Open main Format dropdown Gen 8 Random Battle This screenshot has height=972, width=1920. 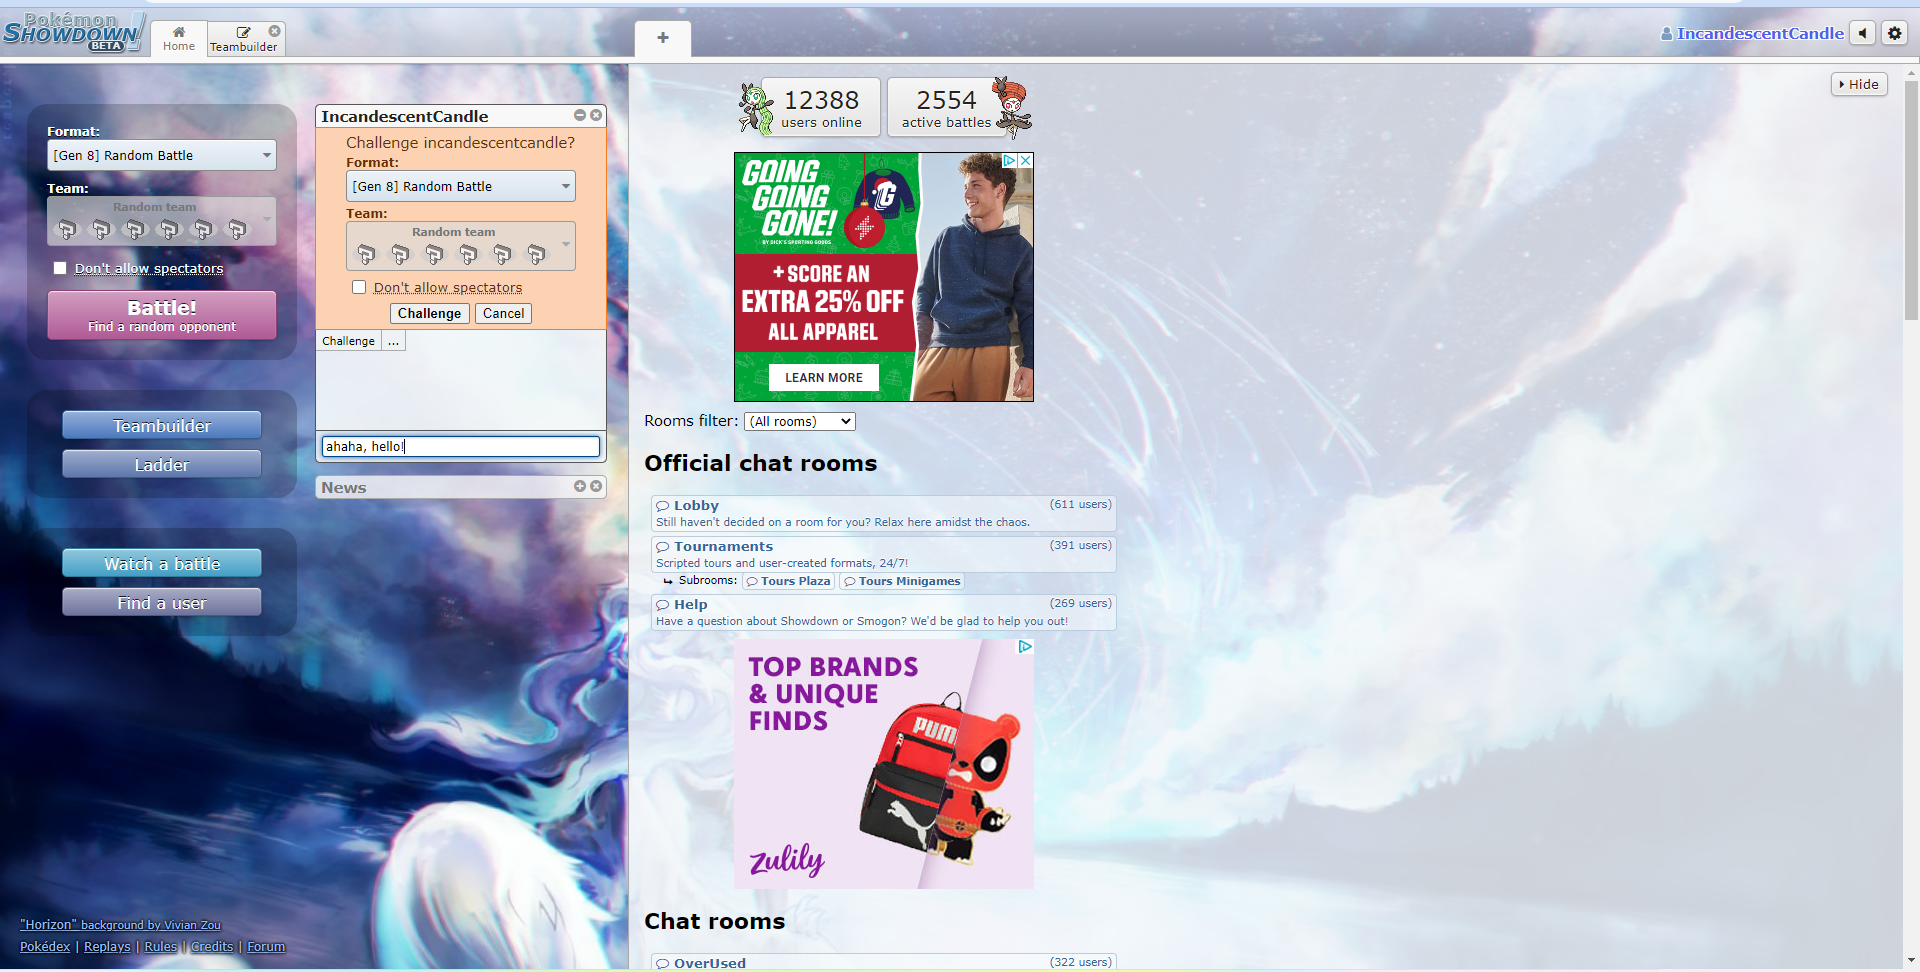tap(162, 155)
